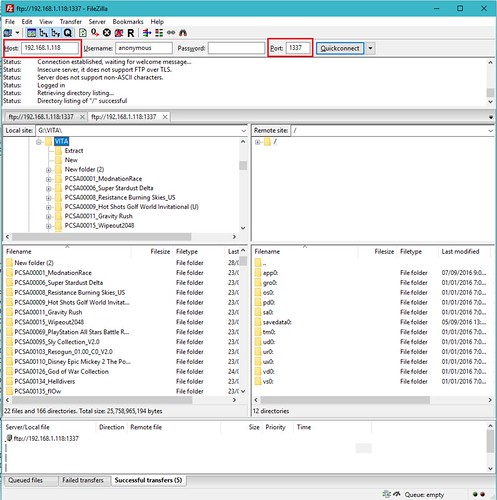The width and height of the screenshot is (497, 500).
Task: Open the File menu
Action: 10,22
